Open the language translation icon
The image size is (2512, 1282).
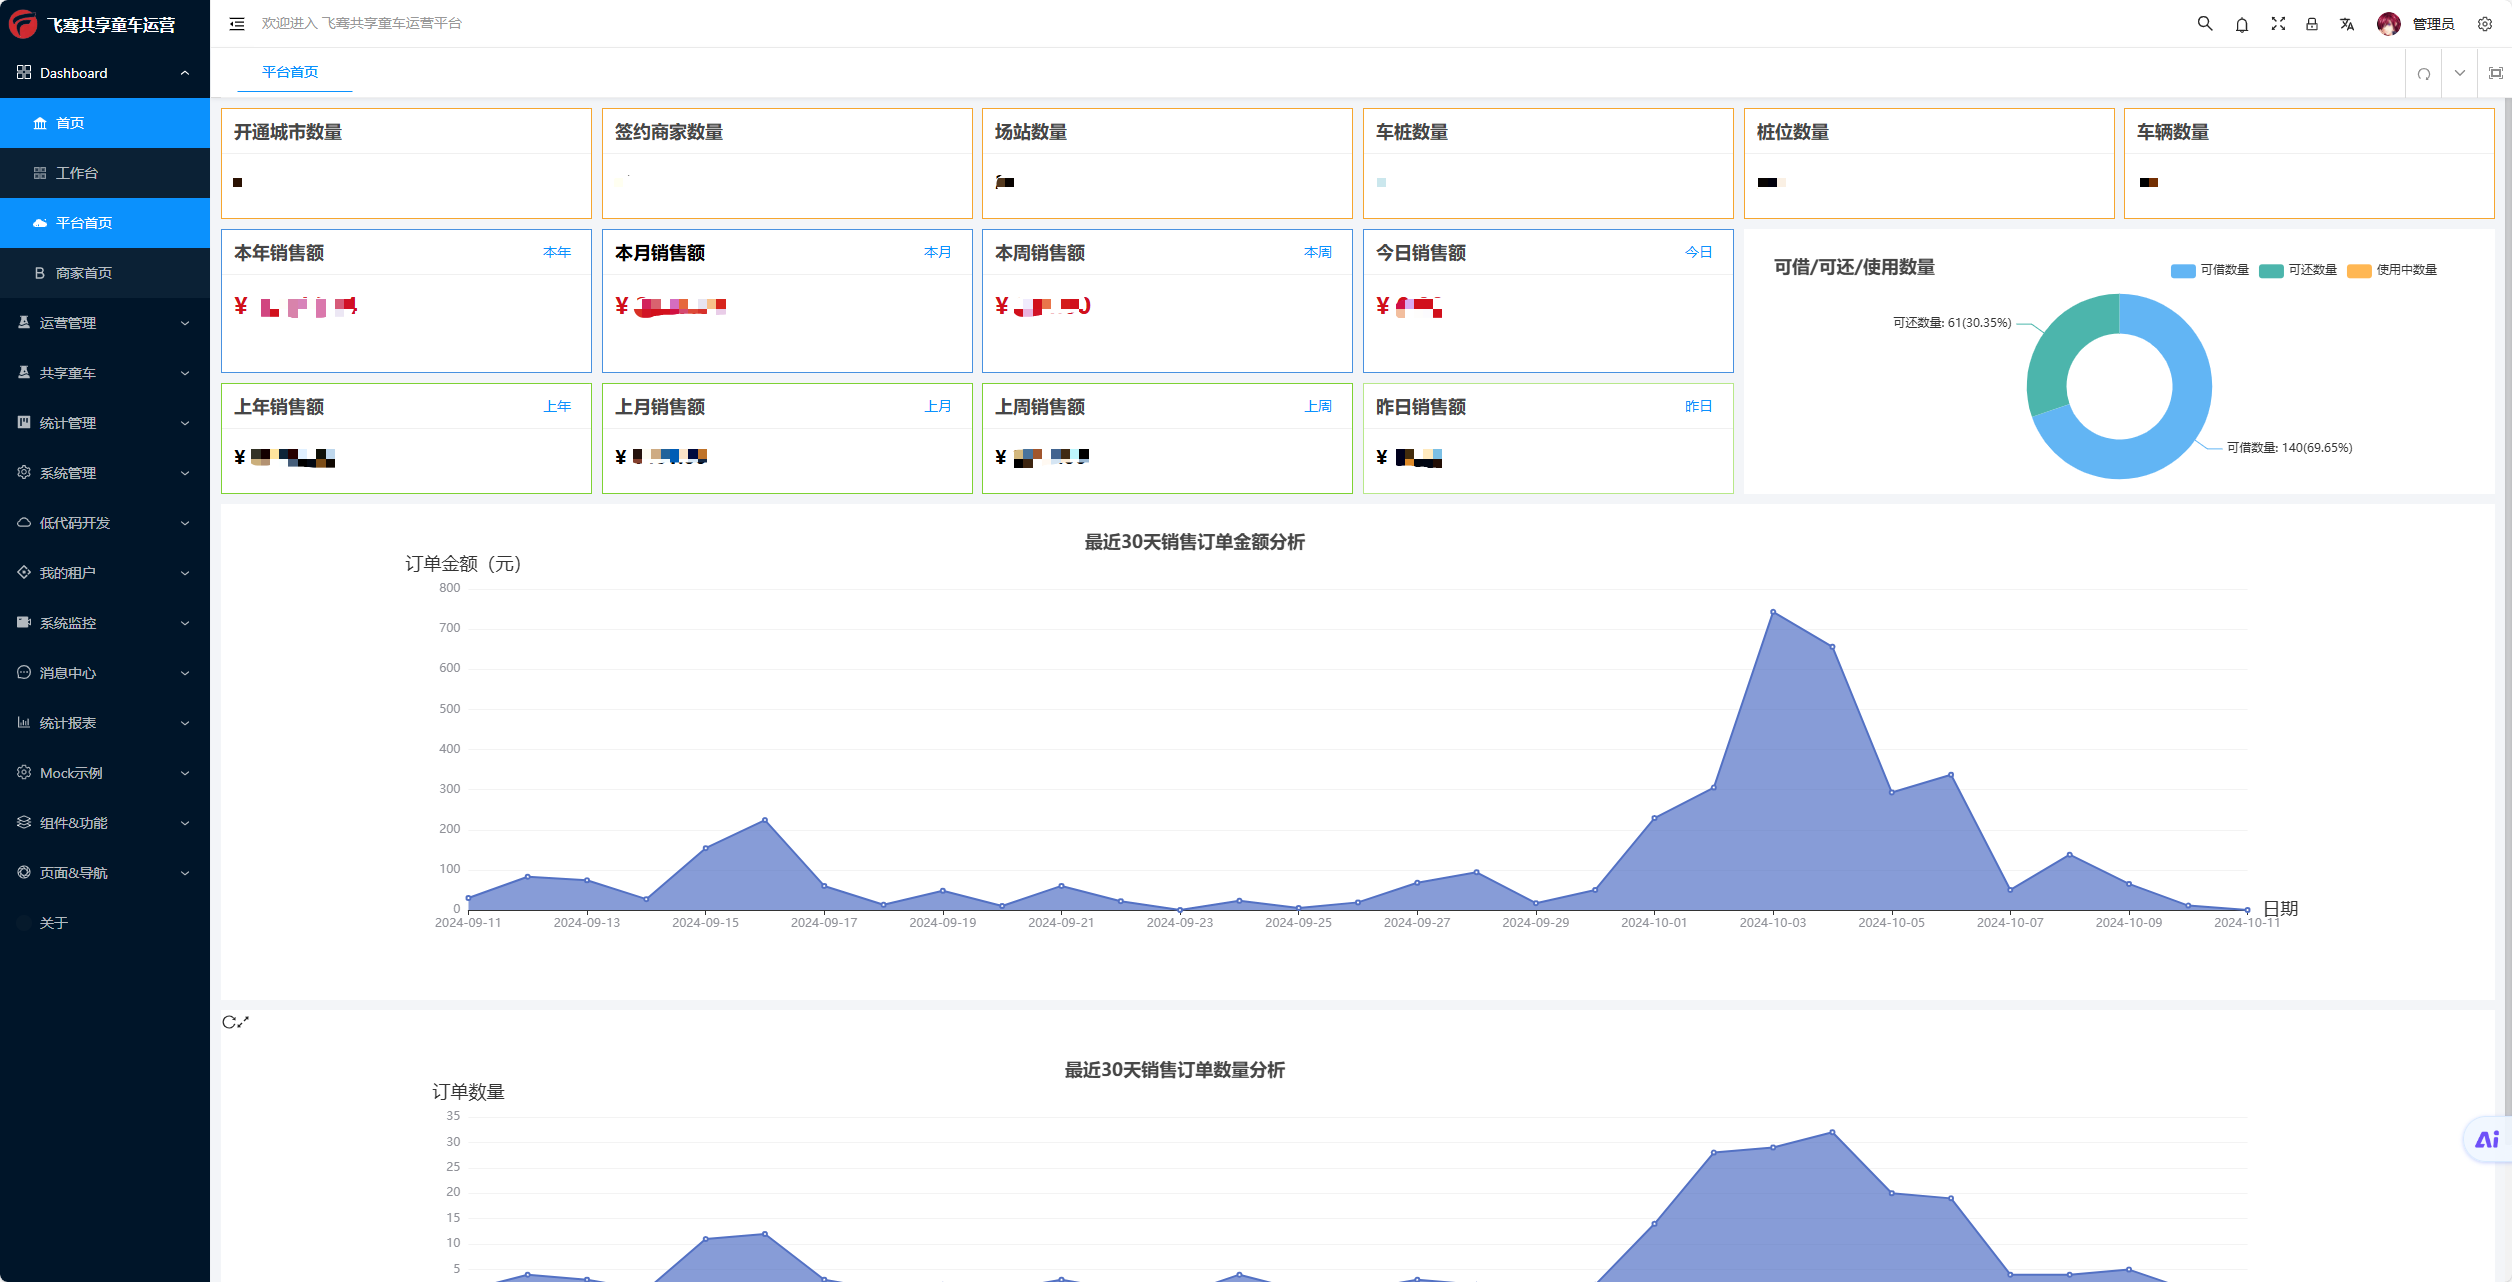point(2347,24)
